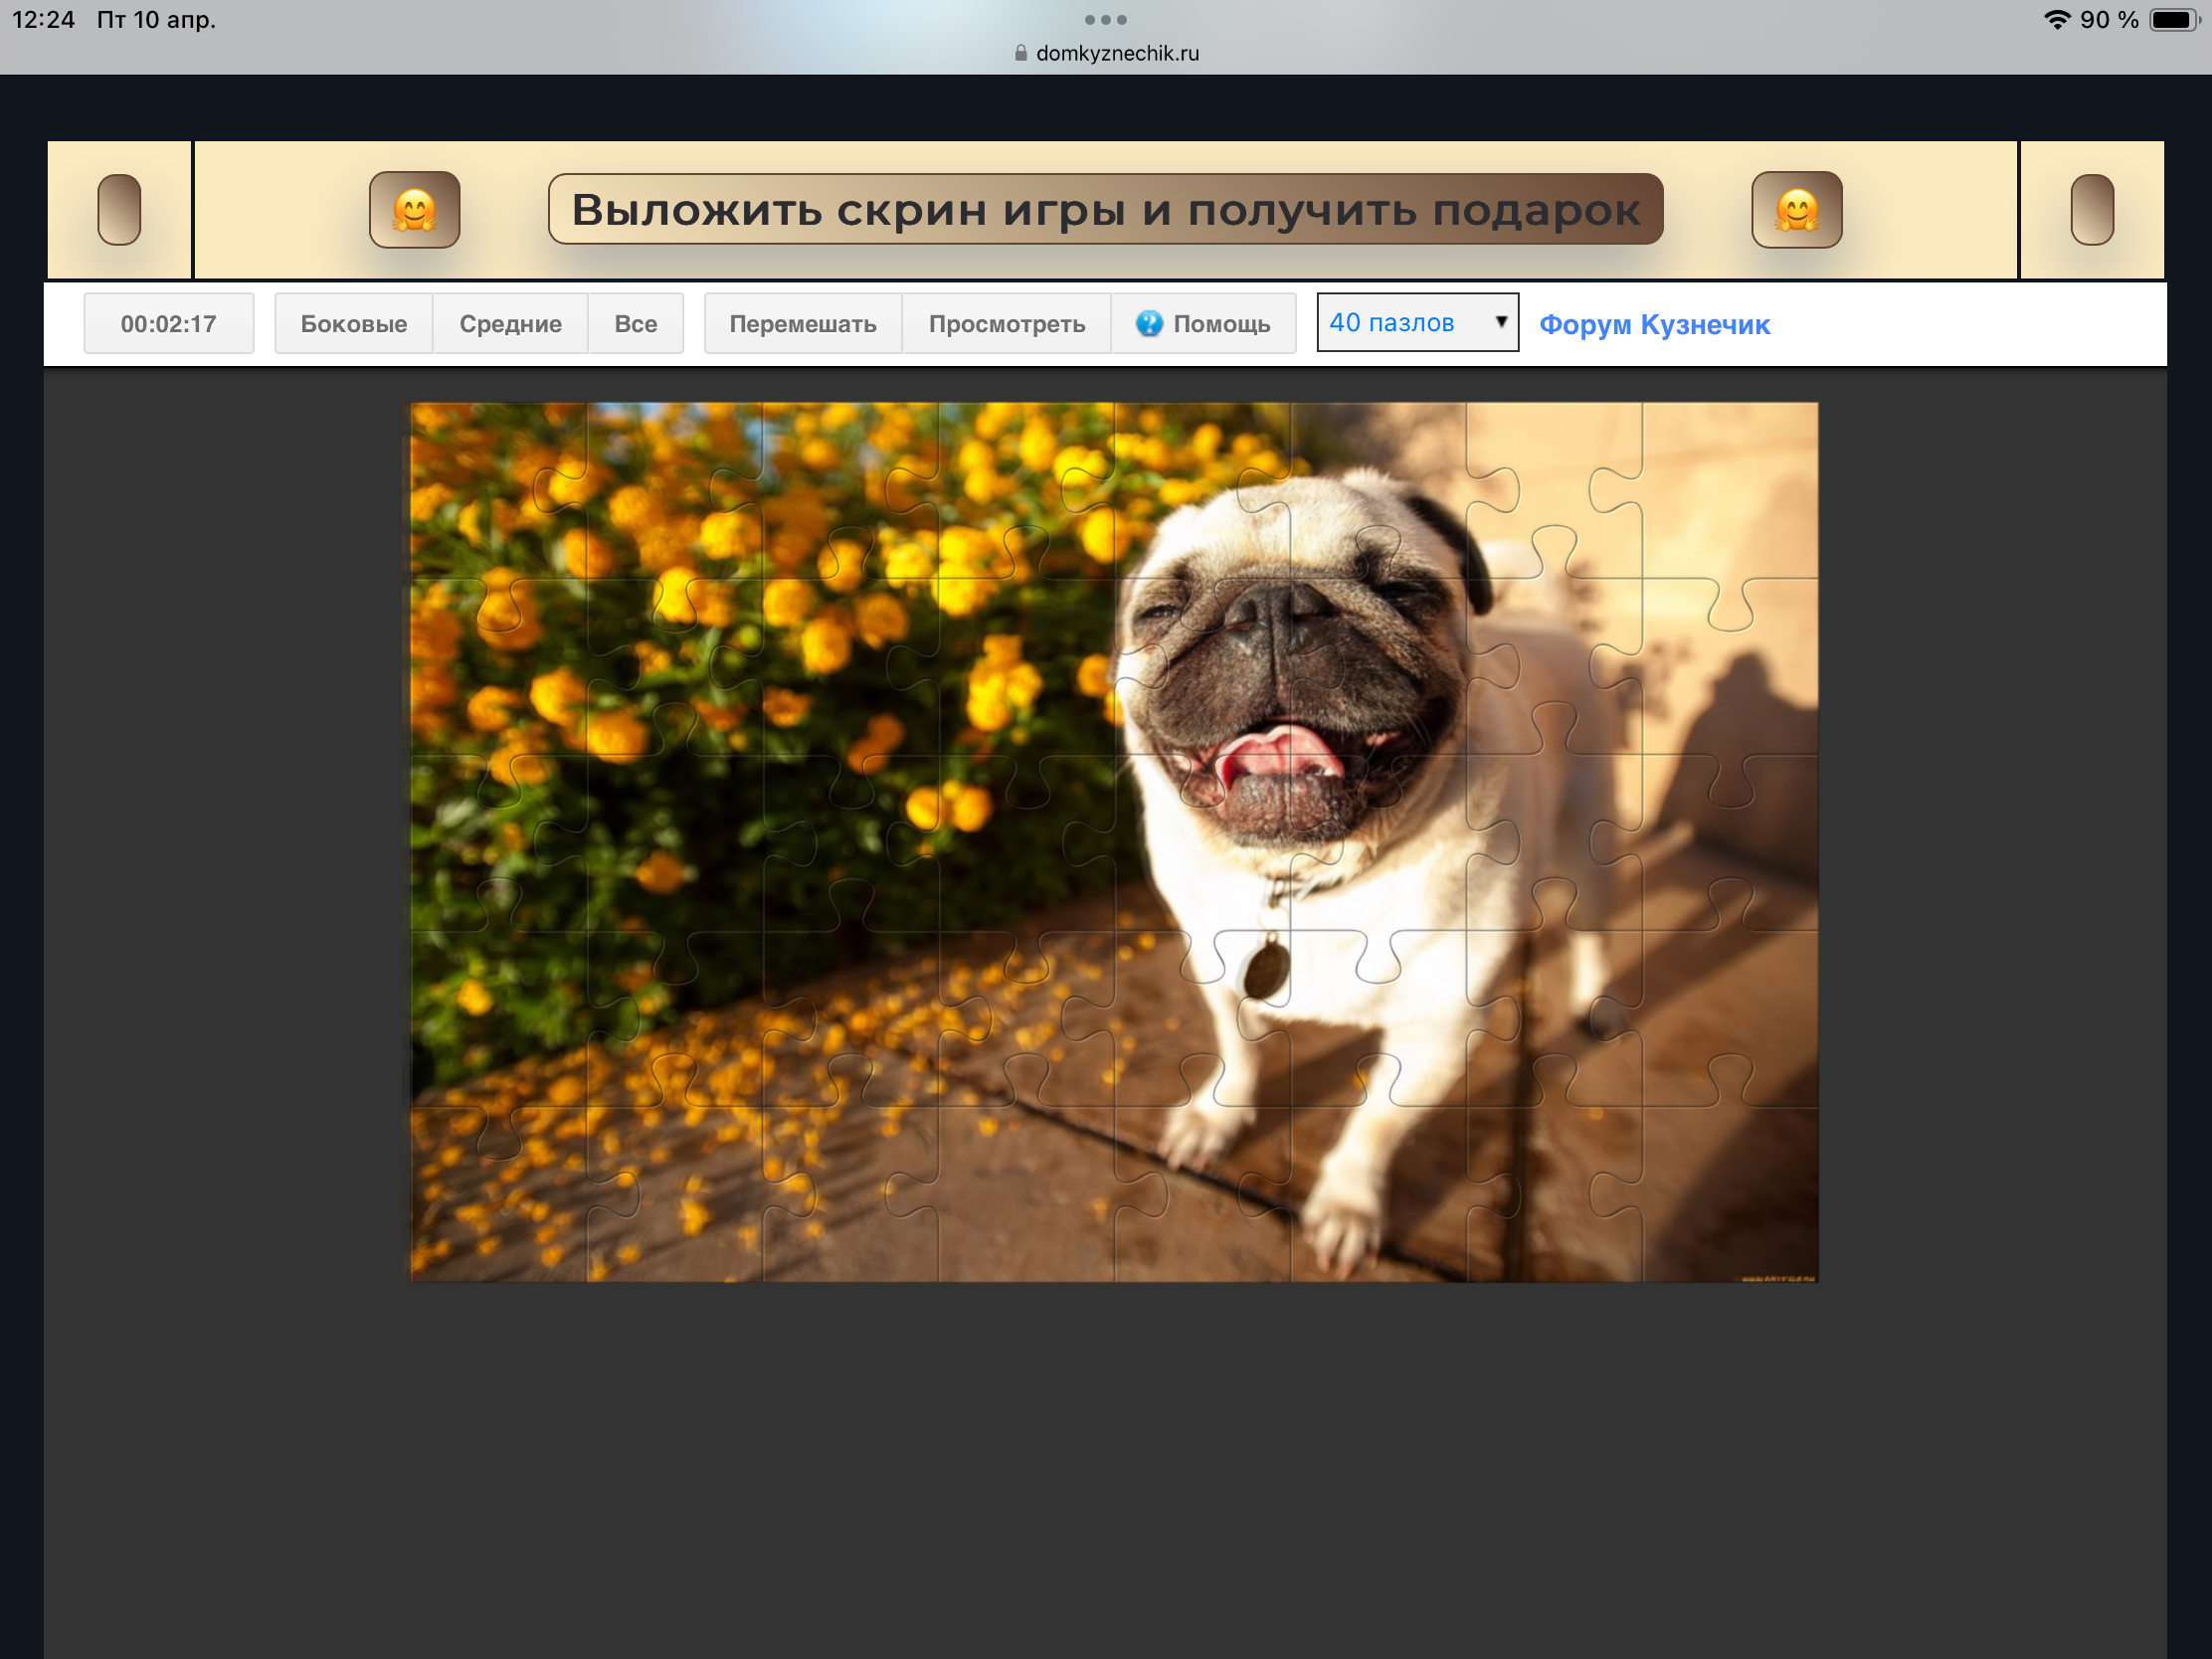Tap the battery indicator icon
The height and width of the screenshot is (1659, 2212).
click(2172, 20)
